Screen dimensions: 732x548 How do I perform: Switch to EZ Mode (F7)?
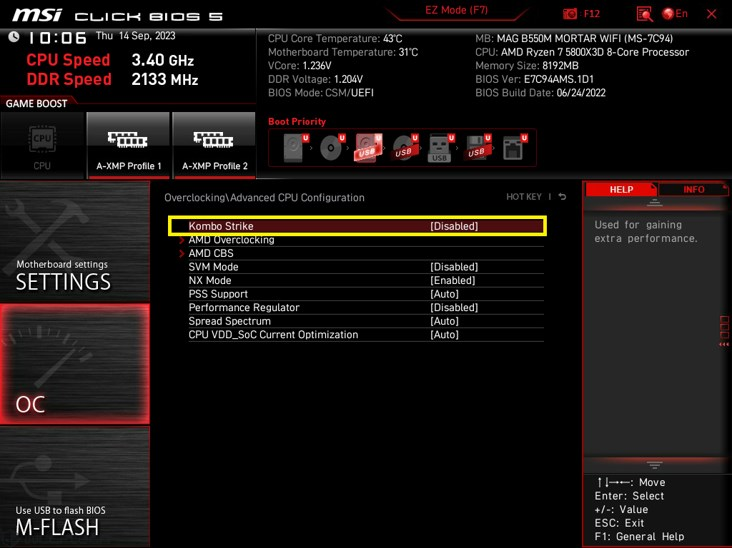click(x=456, y=10)
